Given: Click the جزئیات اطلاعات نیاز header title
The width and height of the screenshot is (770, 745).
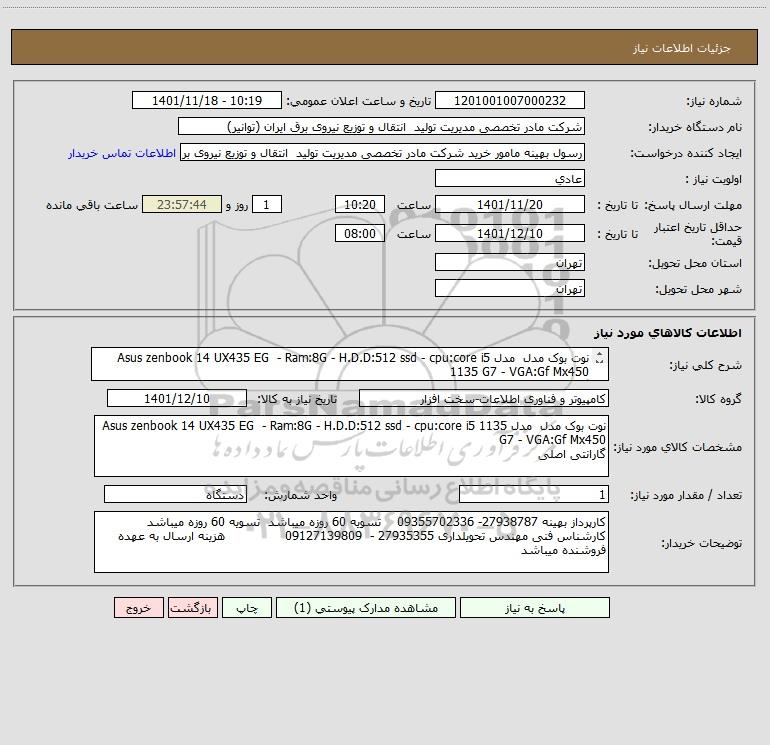Looking at the screenshot, I should click(682, 48).
